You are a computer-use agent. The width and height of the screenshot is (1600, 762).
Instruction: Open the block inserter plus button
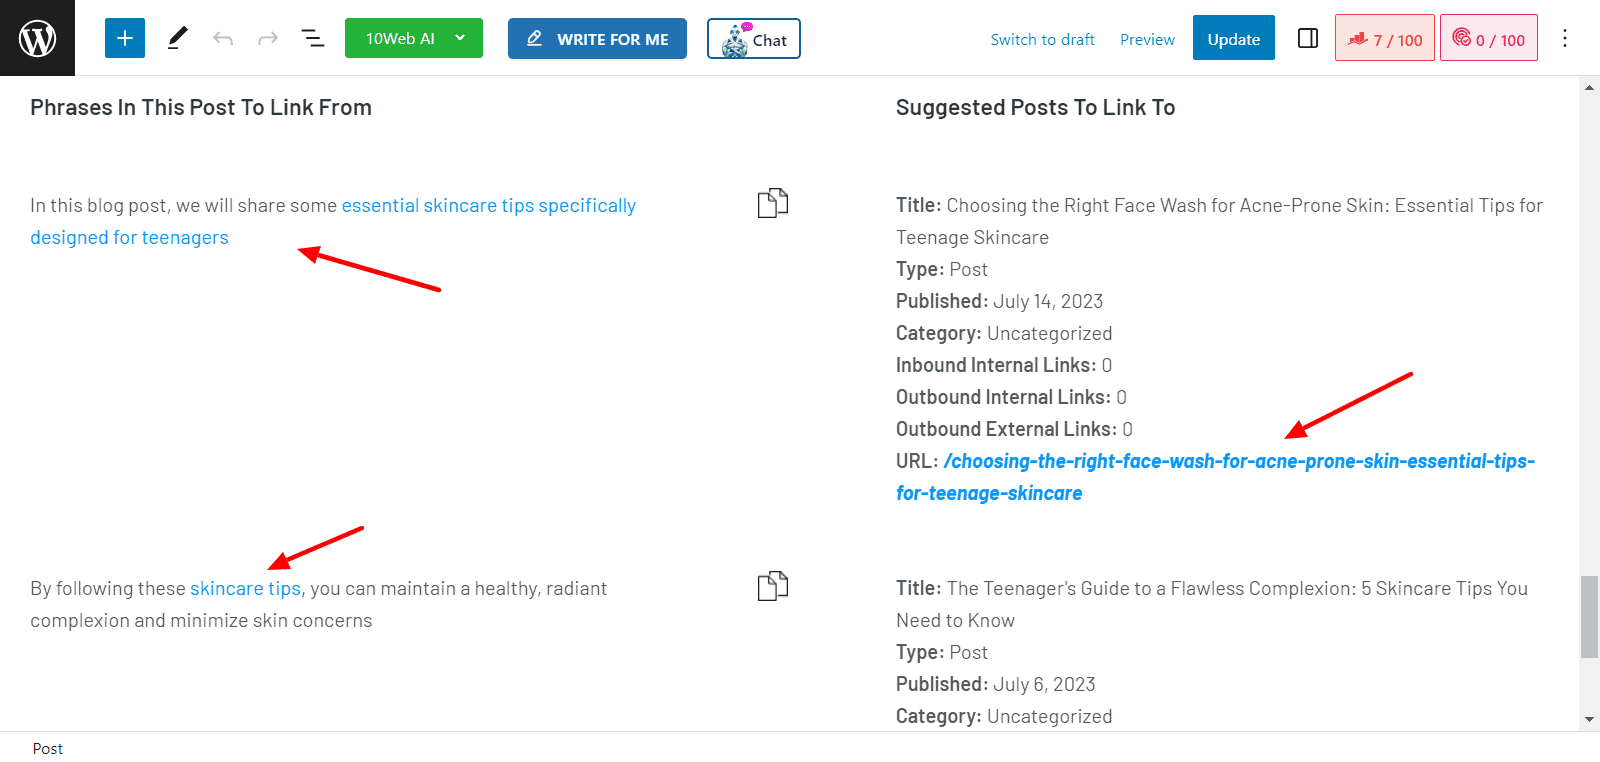pos(125,38)
